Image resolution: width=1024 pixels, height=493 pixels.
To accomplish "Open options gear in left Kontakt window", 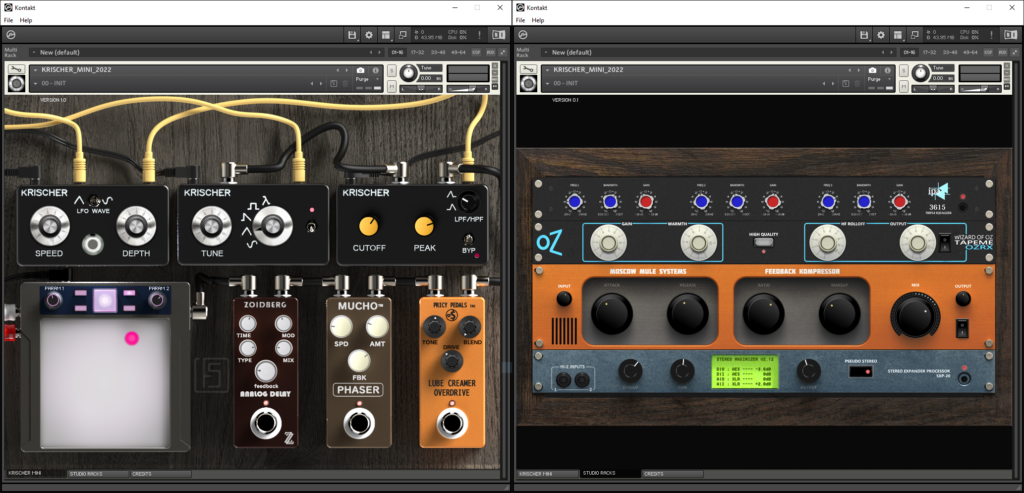I will coord(369,35).
